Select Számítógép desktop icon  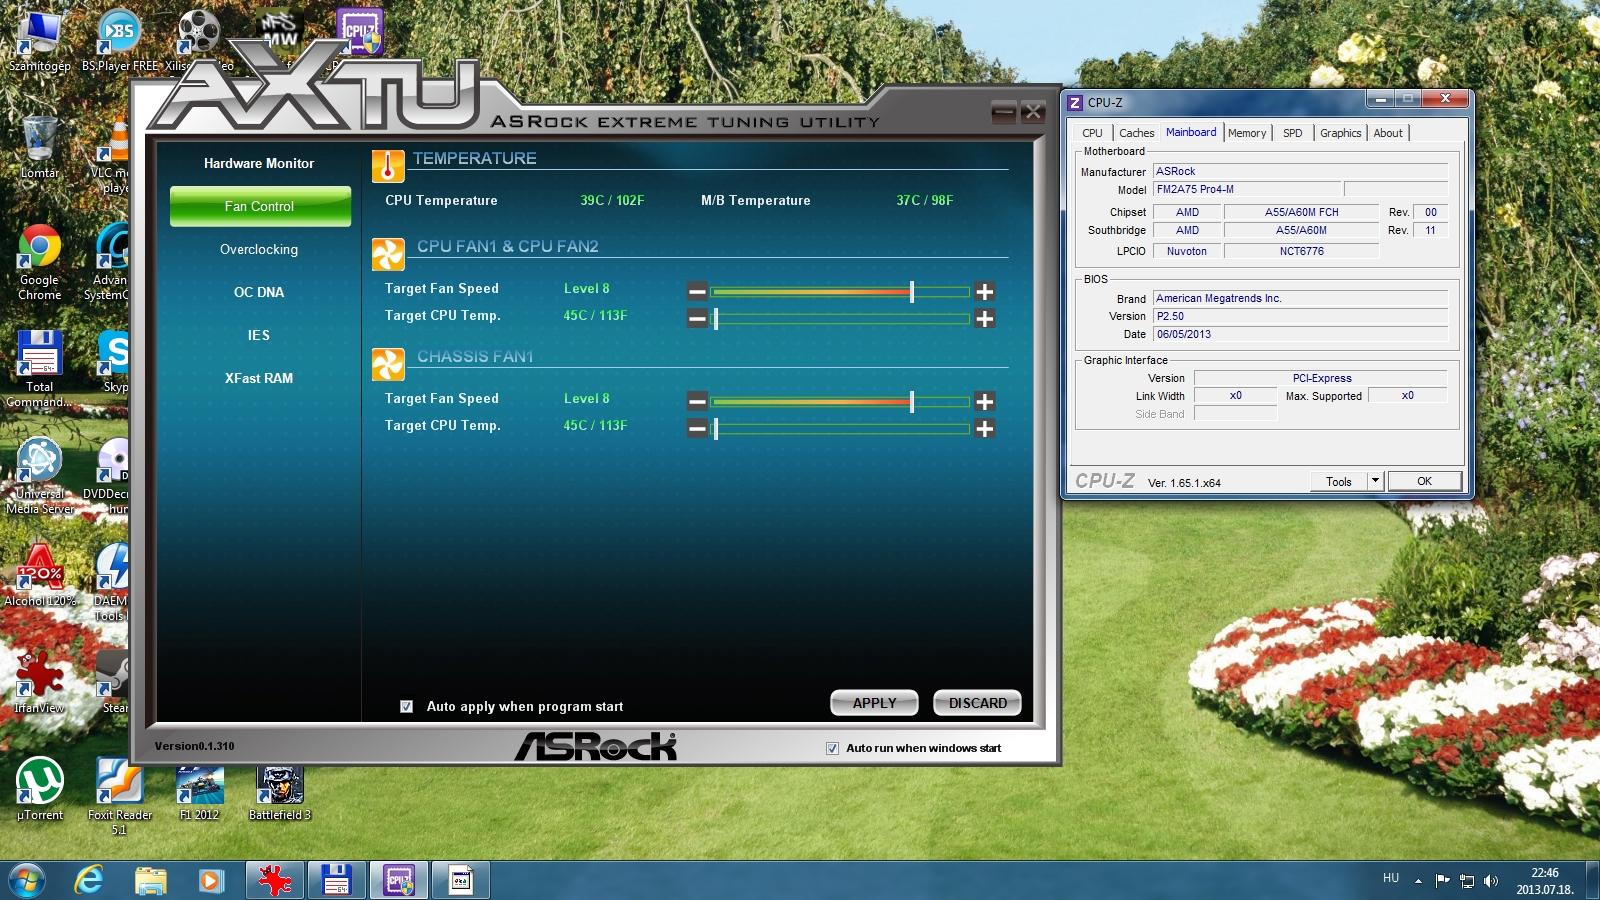pyautogui.click(x=40, y=42)
